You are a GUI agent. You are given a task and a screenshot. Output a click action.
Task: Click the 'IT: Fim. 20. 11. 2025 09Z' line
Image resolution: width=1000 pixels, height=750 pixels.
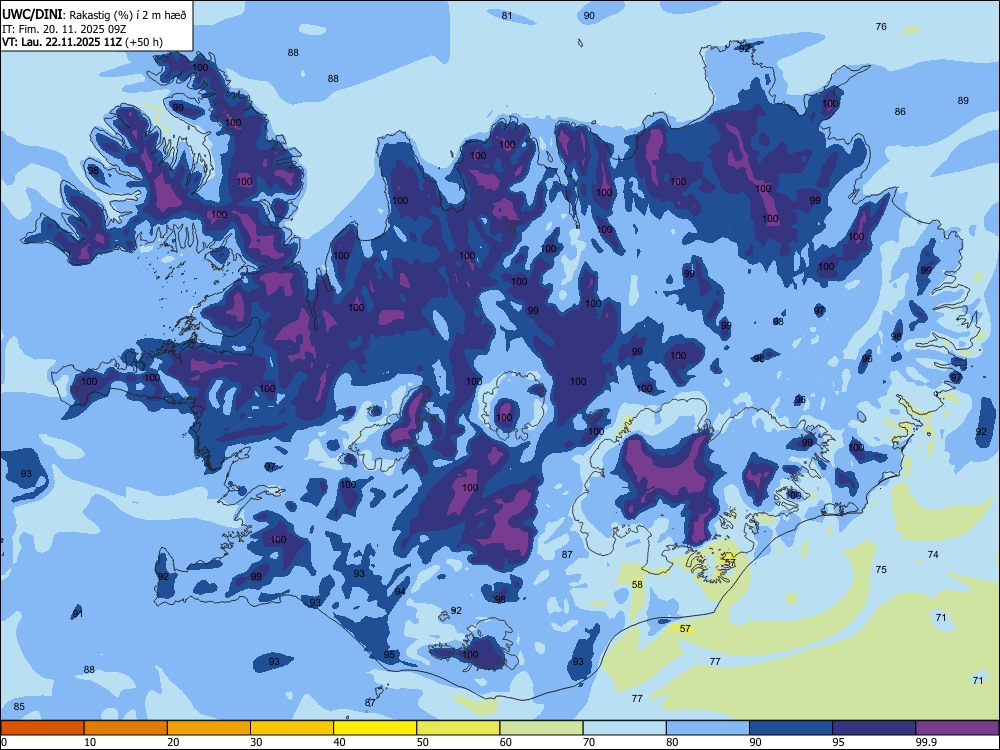coord(64,29)
